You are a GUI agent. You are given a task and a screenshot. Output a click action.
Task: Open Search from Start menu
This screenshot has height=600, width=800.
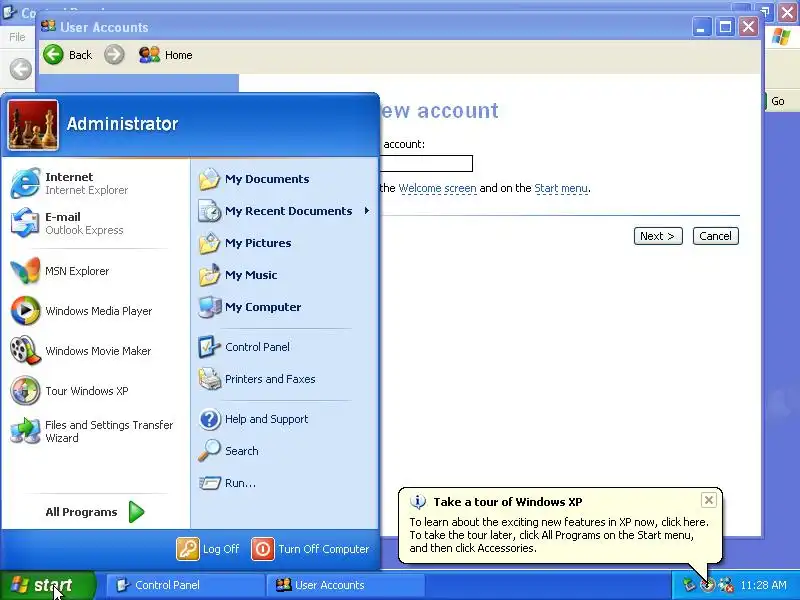click(284, 451)
